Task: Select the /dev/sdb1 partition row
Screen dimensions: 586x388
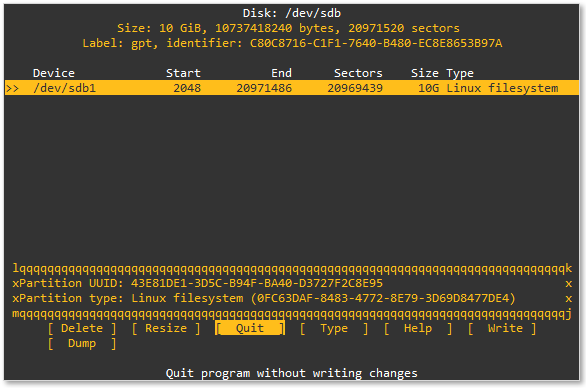Action: tap(292, 88)
